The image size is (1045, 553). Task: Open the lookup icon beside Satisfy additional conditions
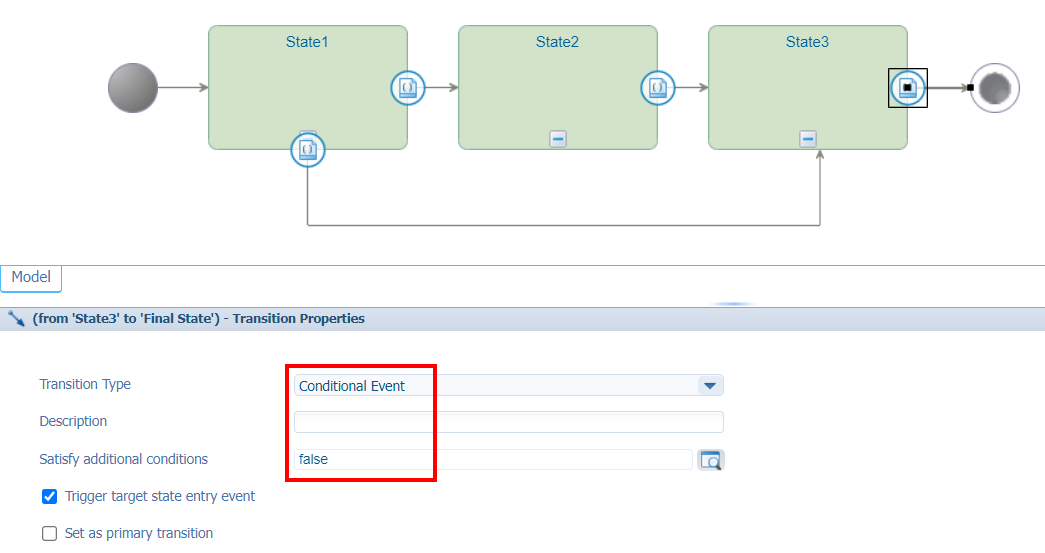(710, 460)
